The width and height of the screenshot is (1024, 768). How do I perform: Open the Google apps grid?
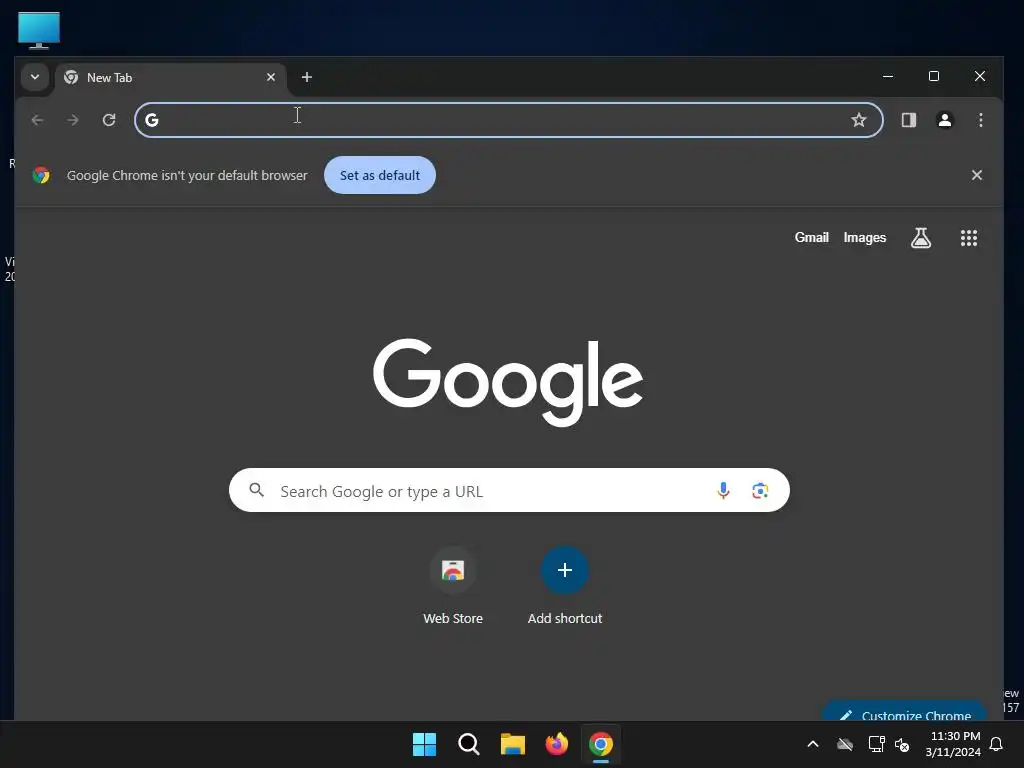[968, 238]
